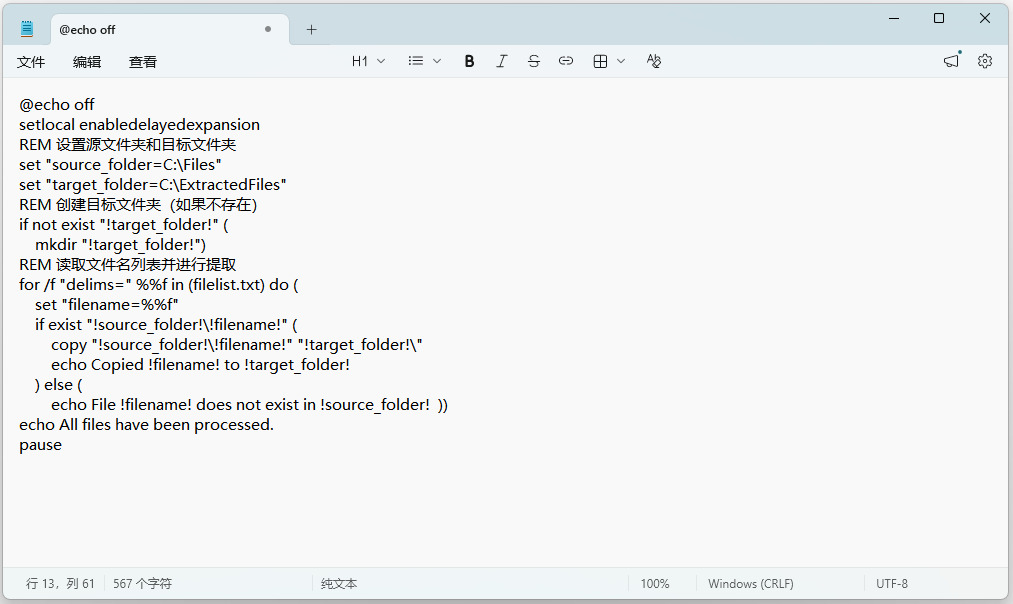Expand the heading level dropdown arrow

(381, 61)
